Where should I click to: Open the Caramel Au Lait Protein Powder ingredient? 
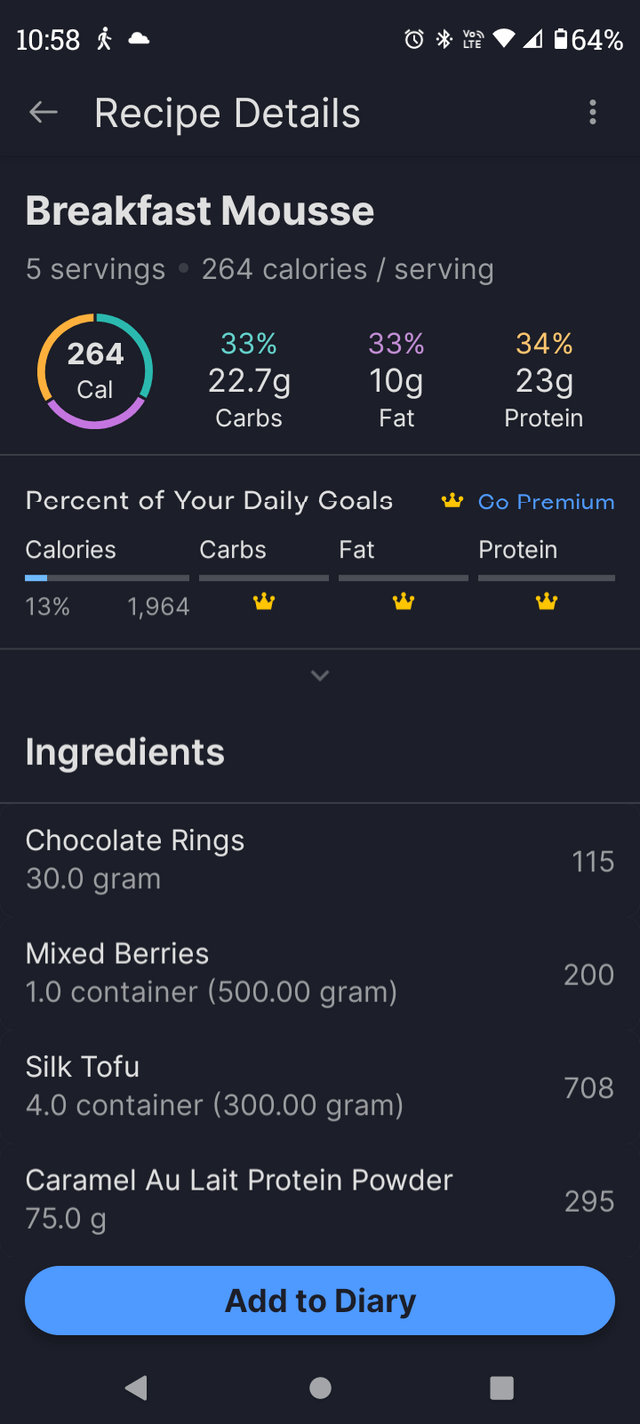(320, 1199)
